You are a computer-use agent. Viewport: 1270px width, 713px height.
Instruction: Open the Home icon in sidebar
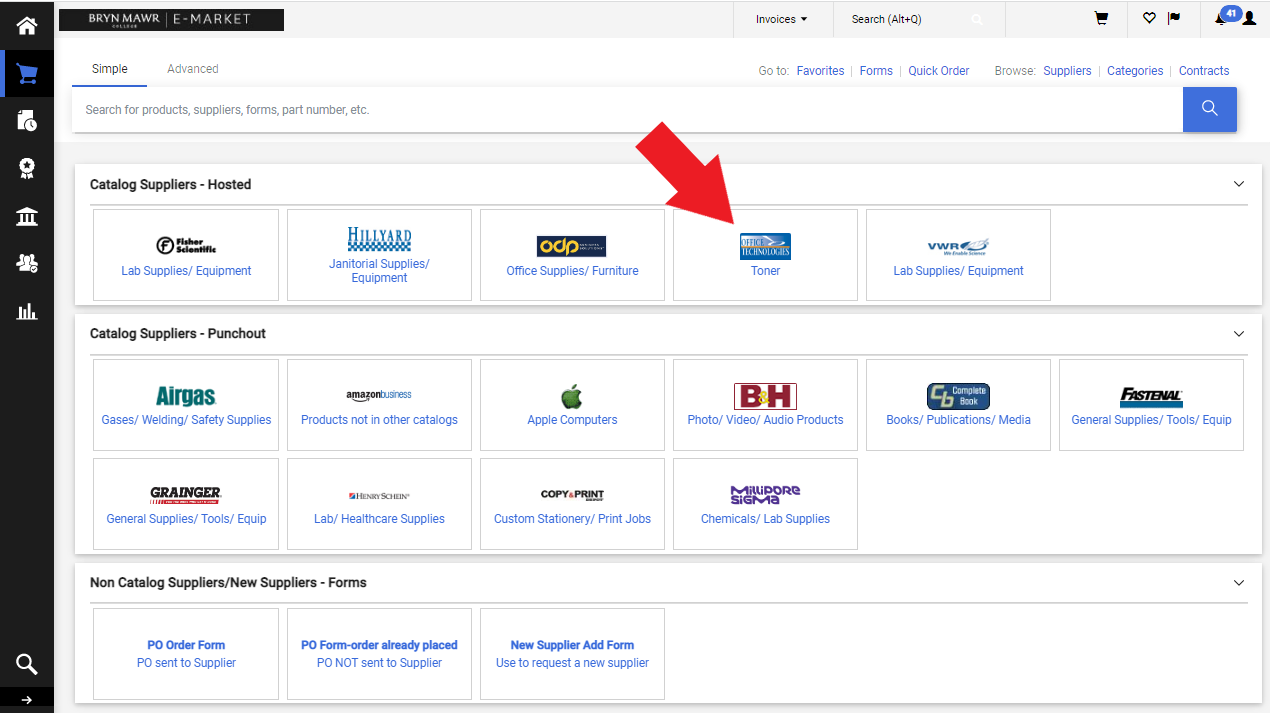pyautogui.click(x=27, y=26)
